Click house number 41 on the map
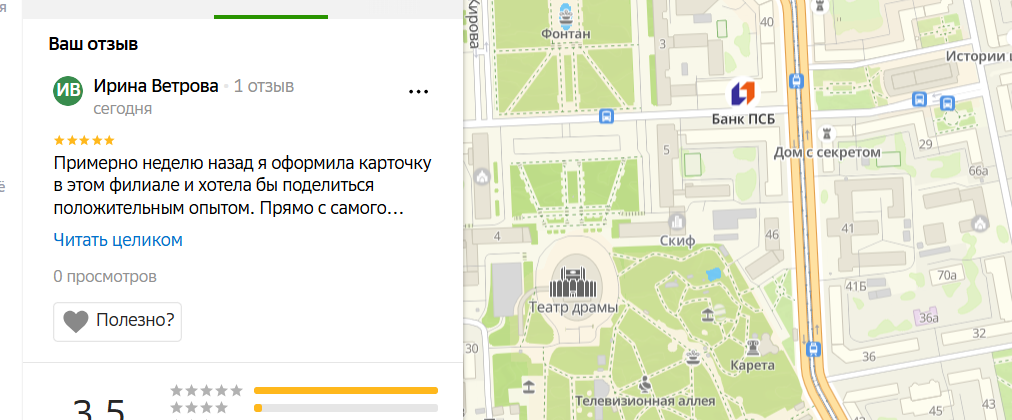 (x=848, y=228)
